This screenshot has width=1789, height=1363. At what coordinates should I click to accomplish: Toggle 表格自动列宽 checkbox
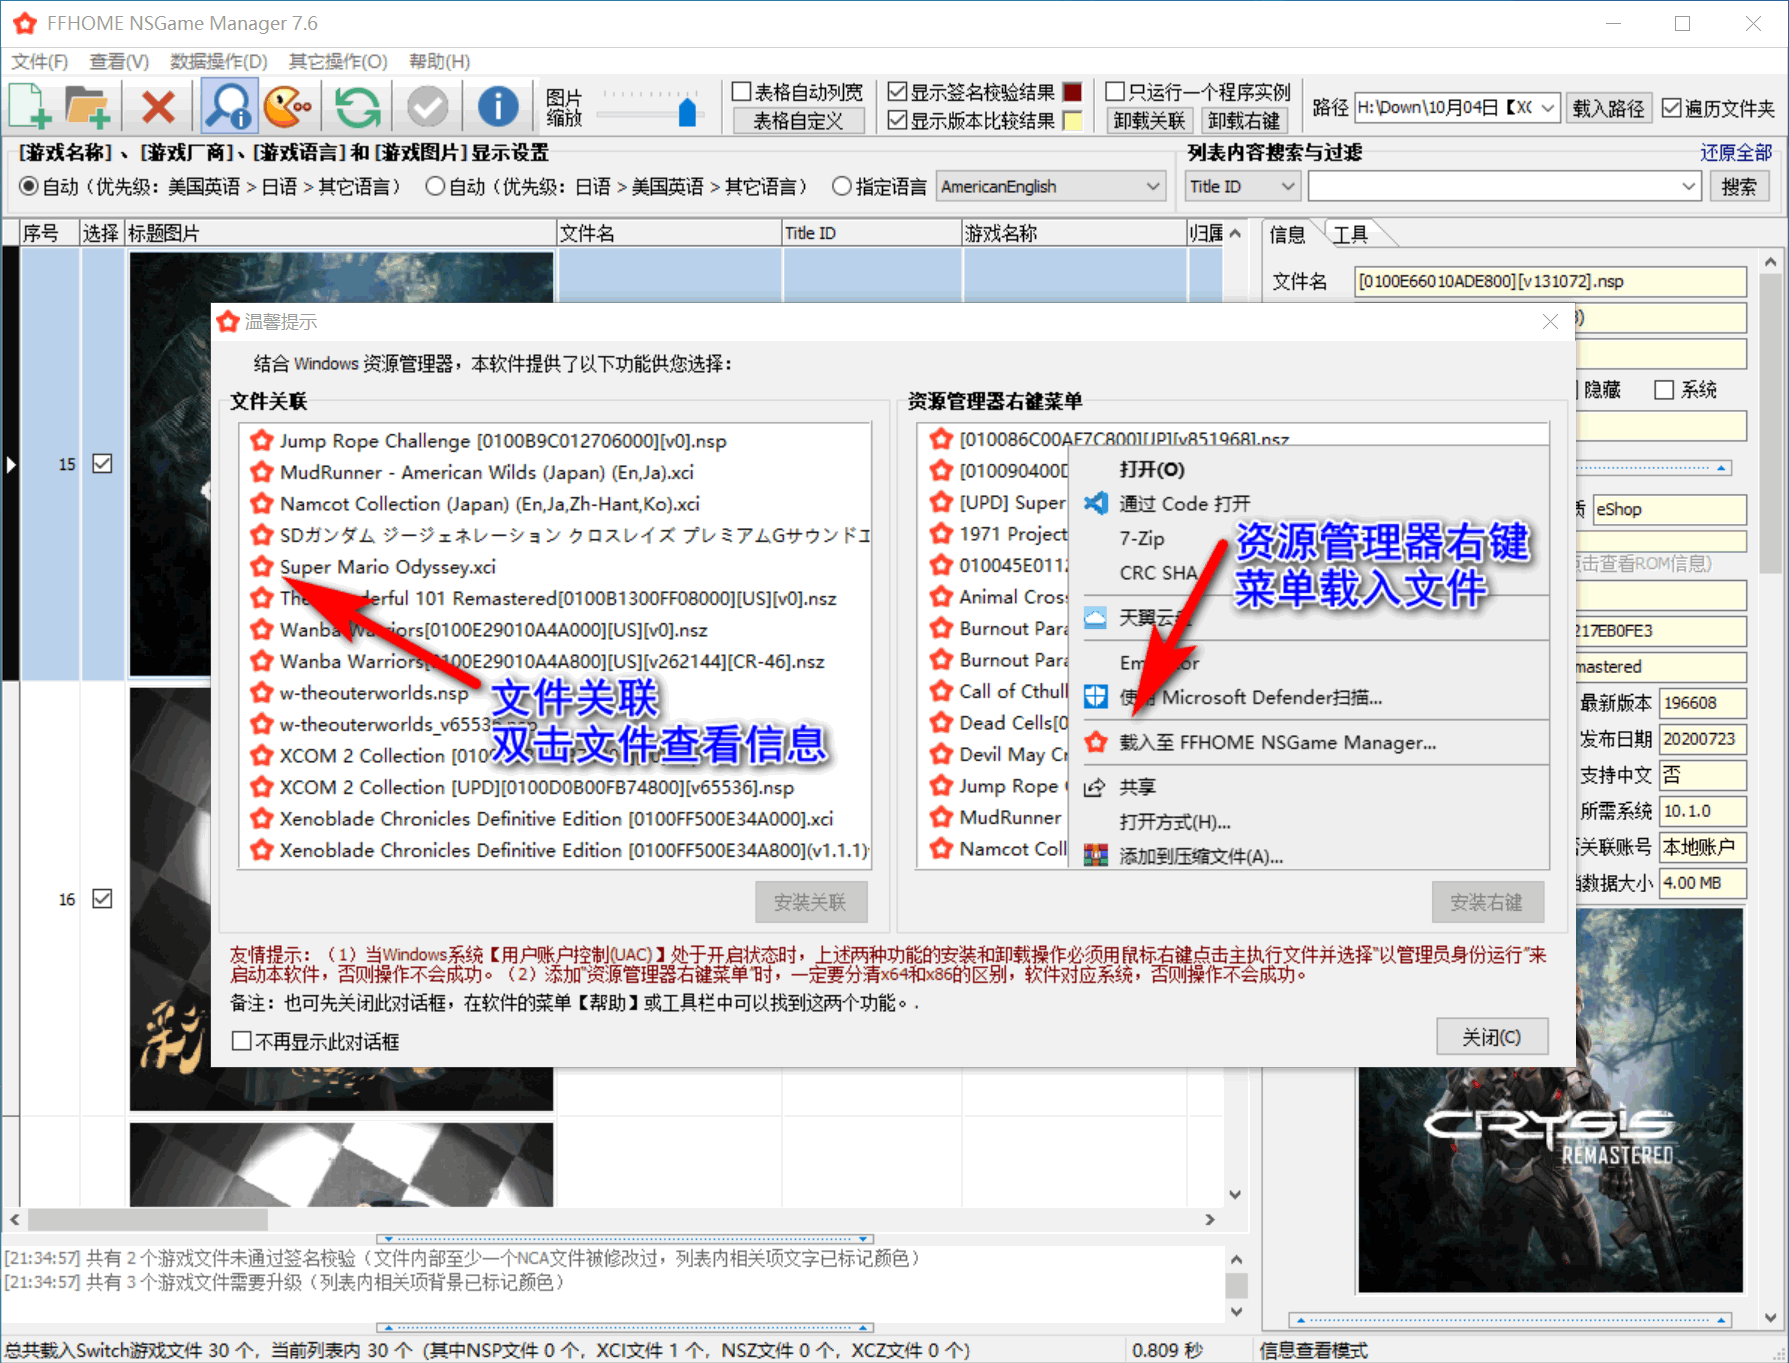pyautogui.click(x=742, y=92)
